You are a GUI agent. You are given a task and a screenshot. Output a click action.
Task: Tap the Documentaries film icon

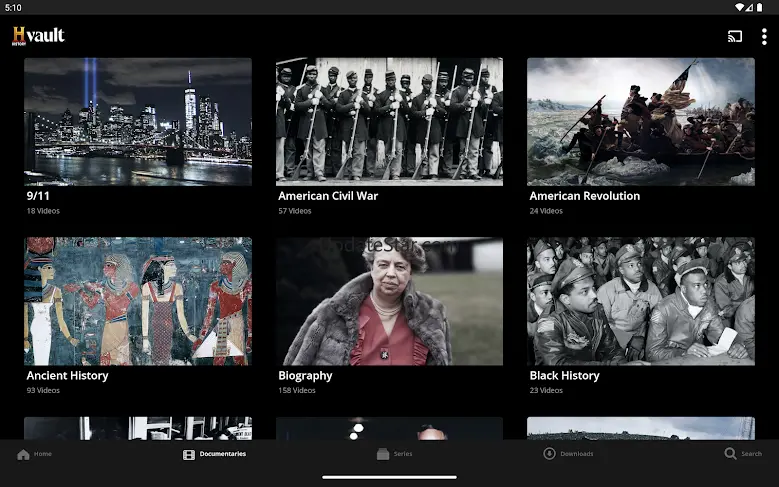tap(189, 454)
